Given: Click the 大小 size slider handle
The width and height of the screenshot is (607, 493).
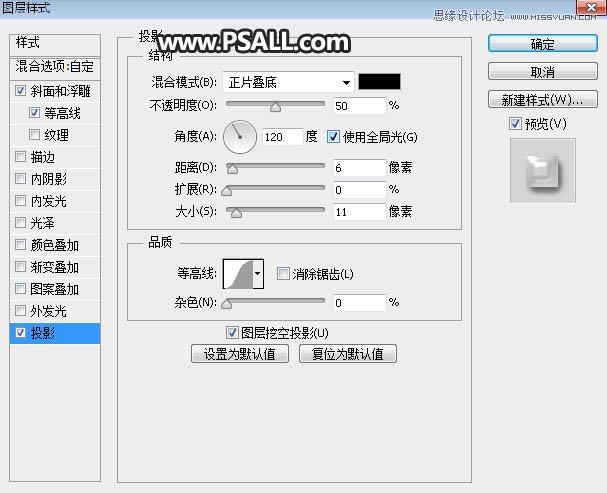Looking at the screenshot, I should (x=236, y=213).
